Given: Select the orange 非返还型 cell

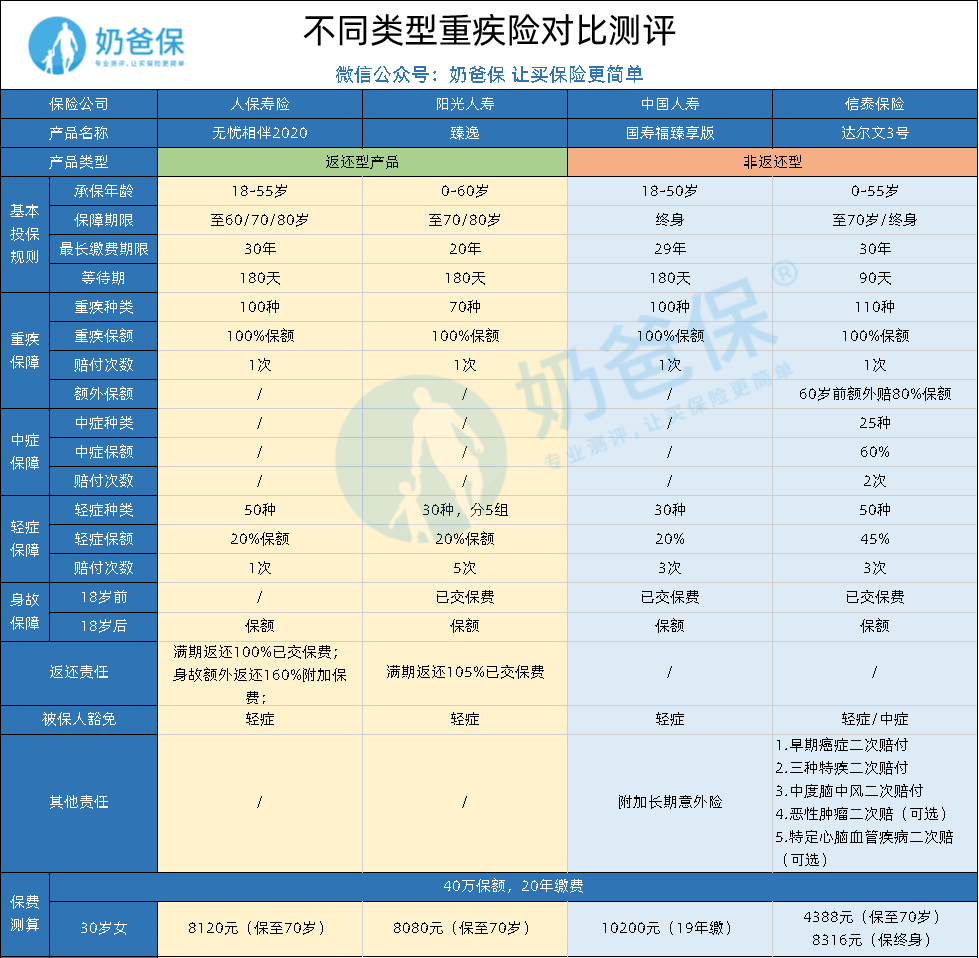Looking at the screenshot, I should (772, 162).
